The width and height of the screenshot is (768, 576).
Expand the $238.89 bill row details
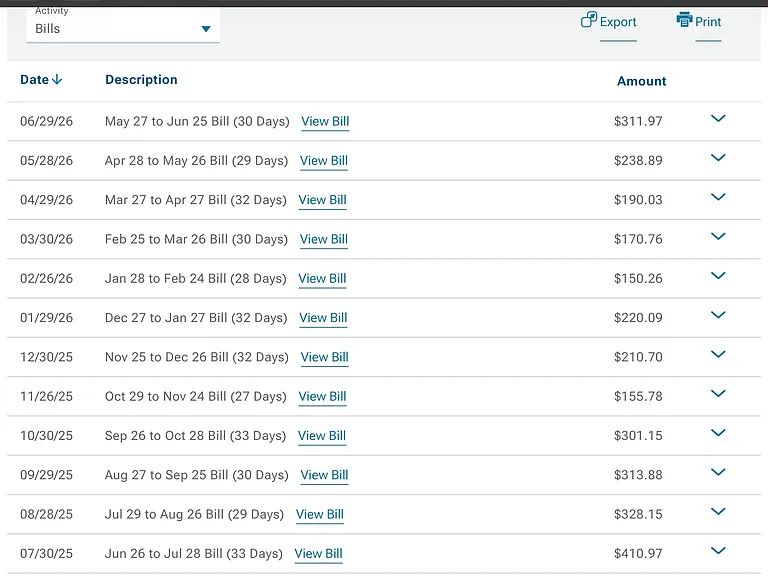[718, 158]
